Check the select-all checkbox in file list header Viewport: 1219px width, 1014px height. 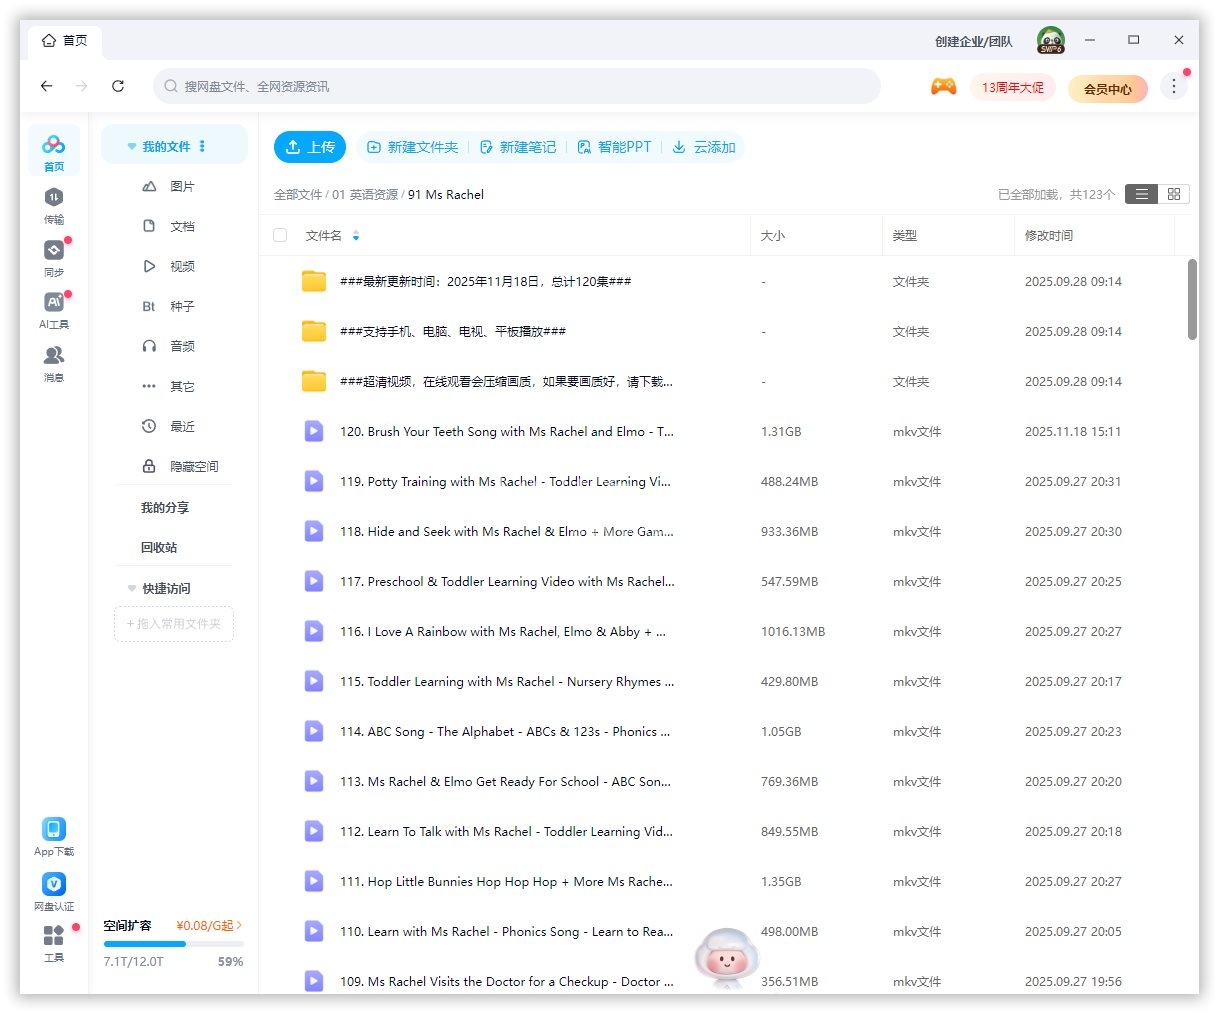click(x=279, y=235)
